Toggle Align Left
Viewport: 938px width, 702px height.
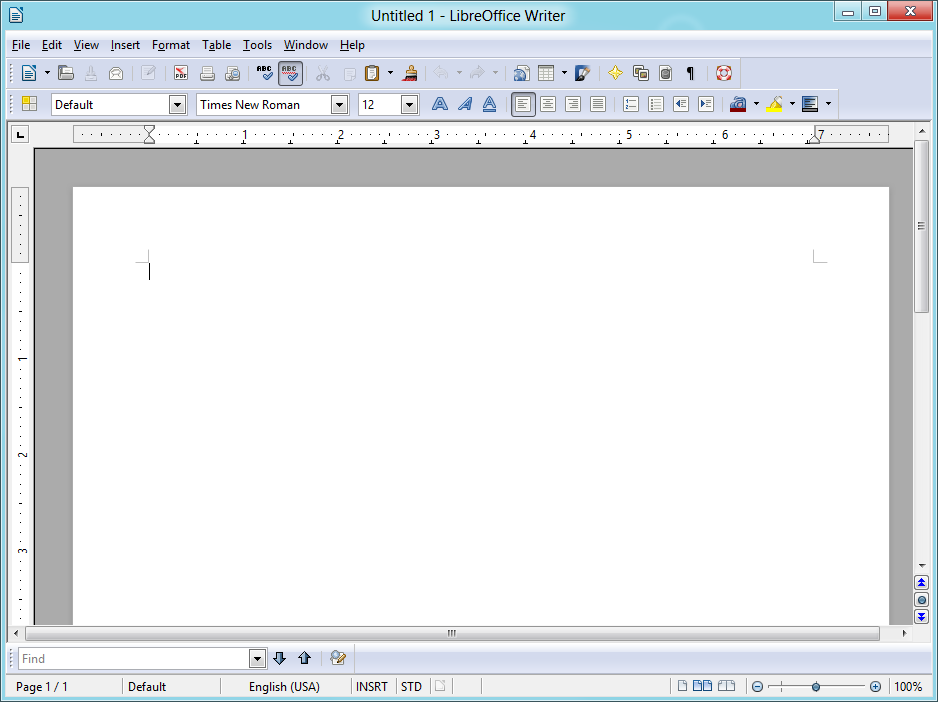pos(523,104)
